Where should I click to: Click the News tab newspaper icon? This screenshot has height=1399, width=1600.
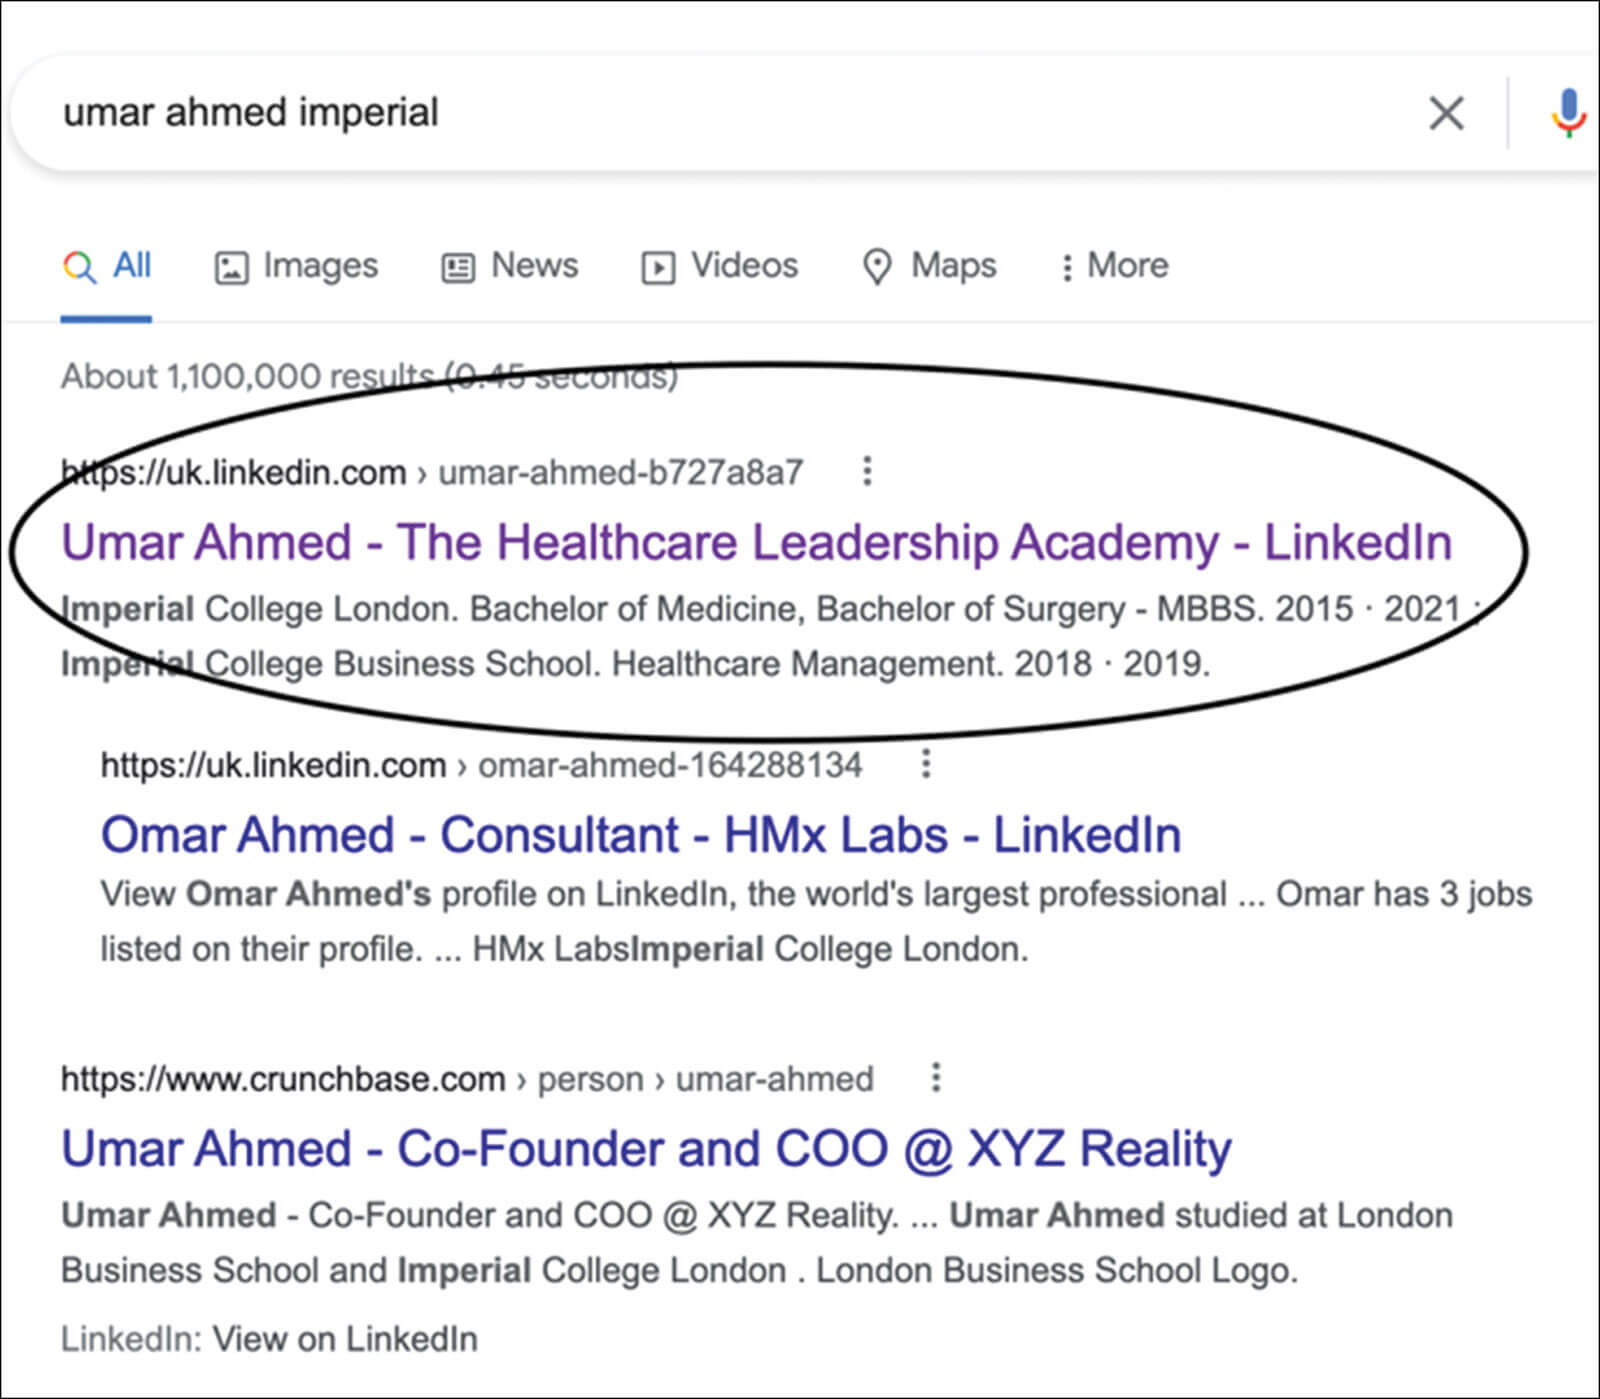458,268
